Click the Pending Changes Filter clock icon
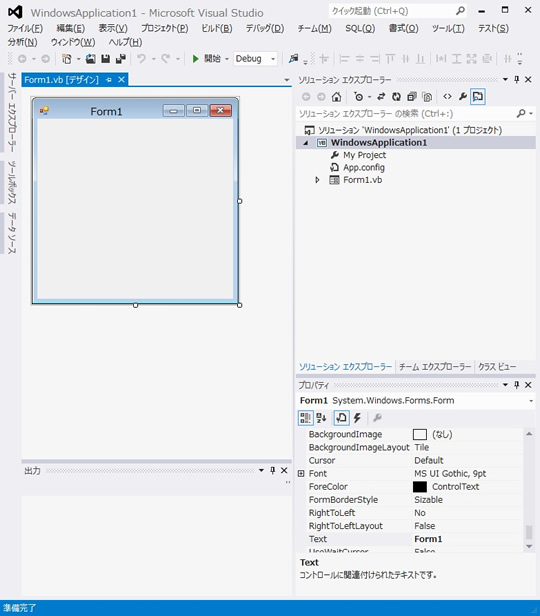540x616 pixels. (359, 97)
